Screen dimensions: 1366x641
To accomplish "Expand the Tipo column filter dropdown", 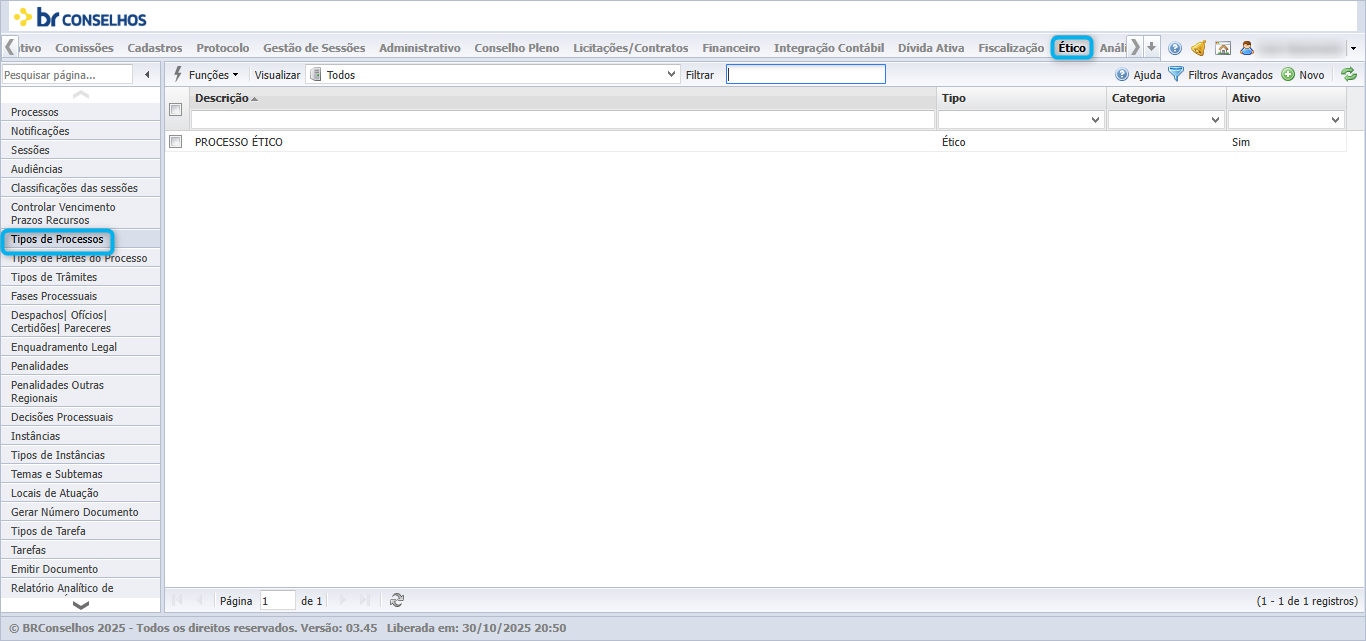I will point(1096,120).
